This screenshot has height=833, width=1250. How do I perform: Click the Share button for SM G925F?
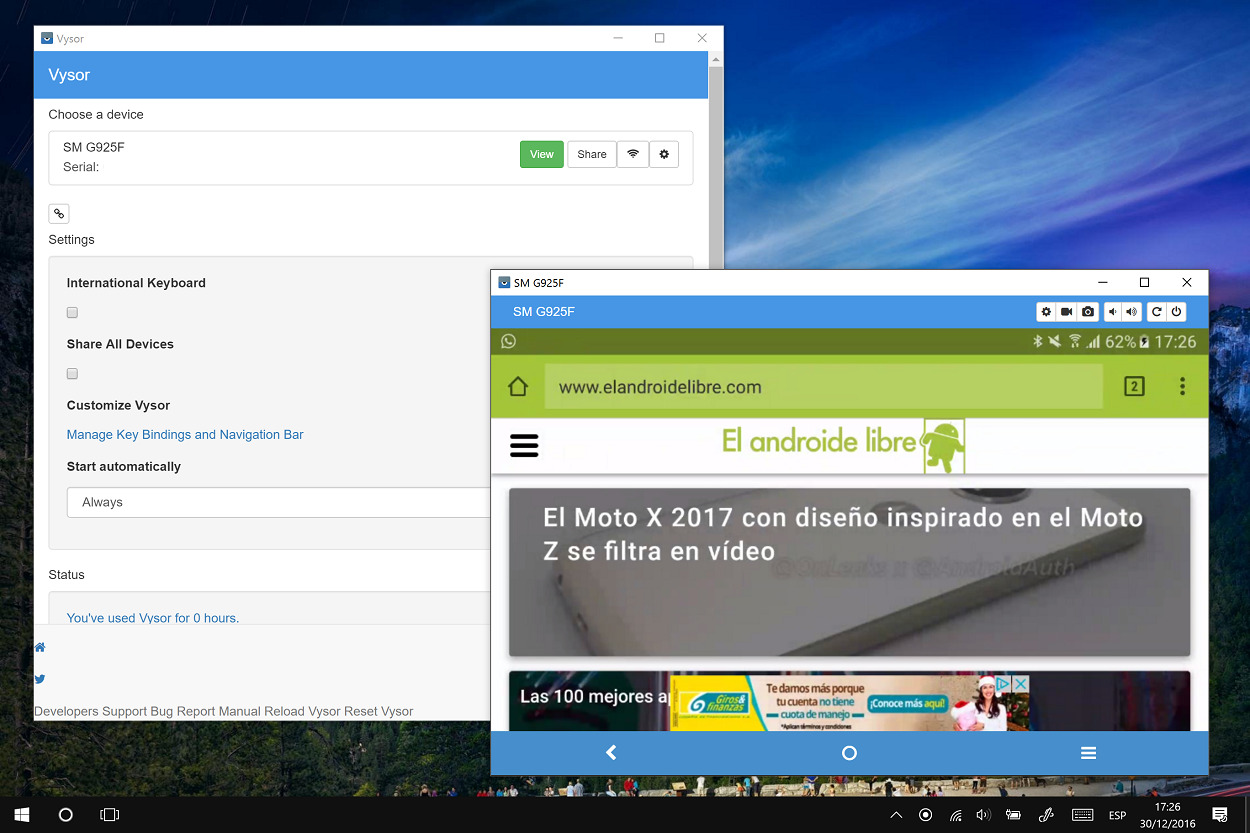tap(592, 154)
